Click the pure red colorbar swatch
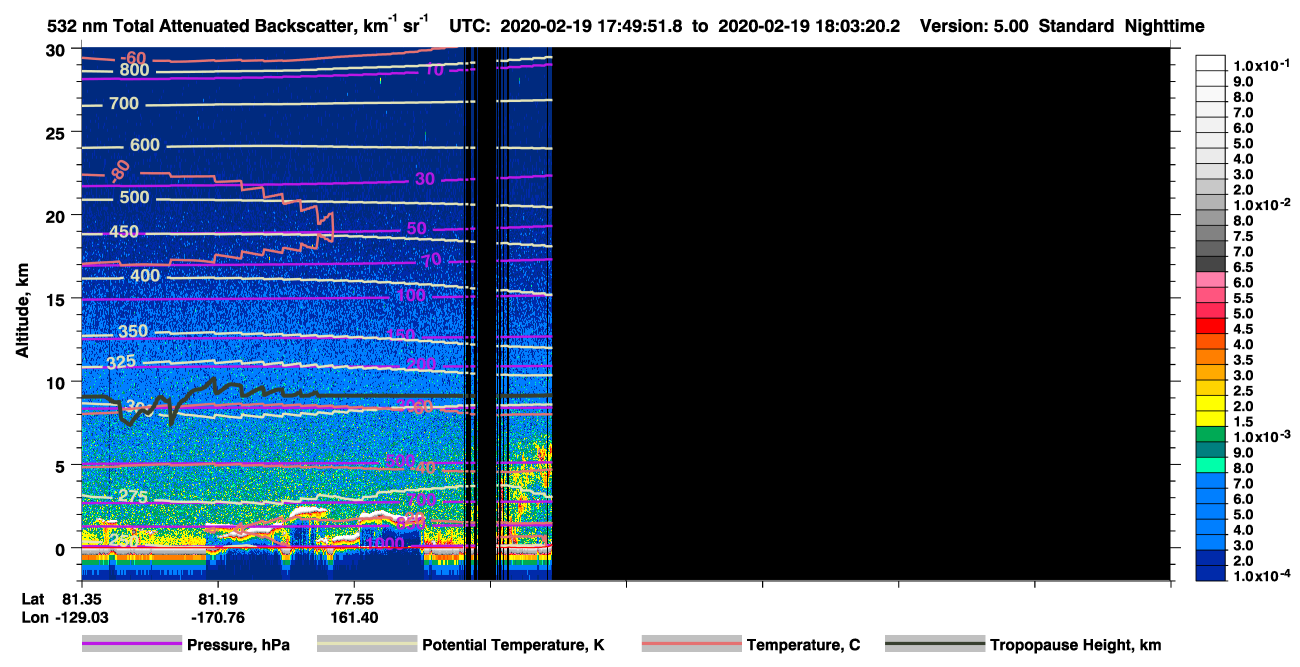 1210,325
